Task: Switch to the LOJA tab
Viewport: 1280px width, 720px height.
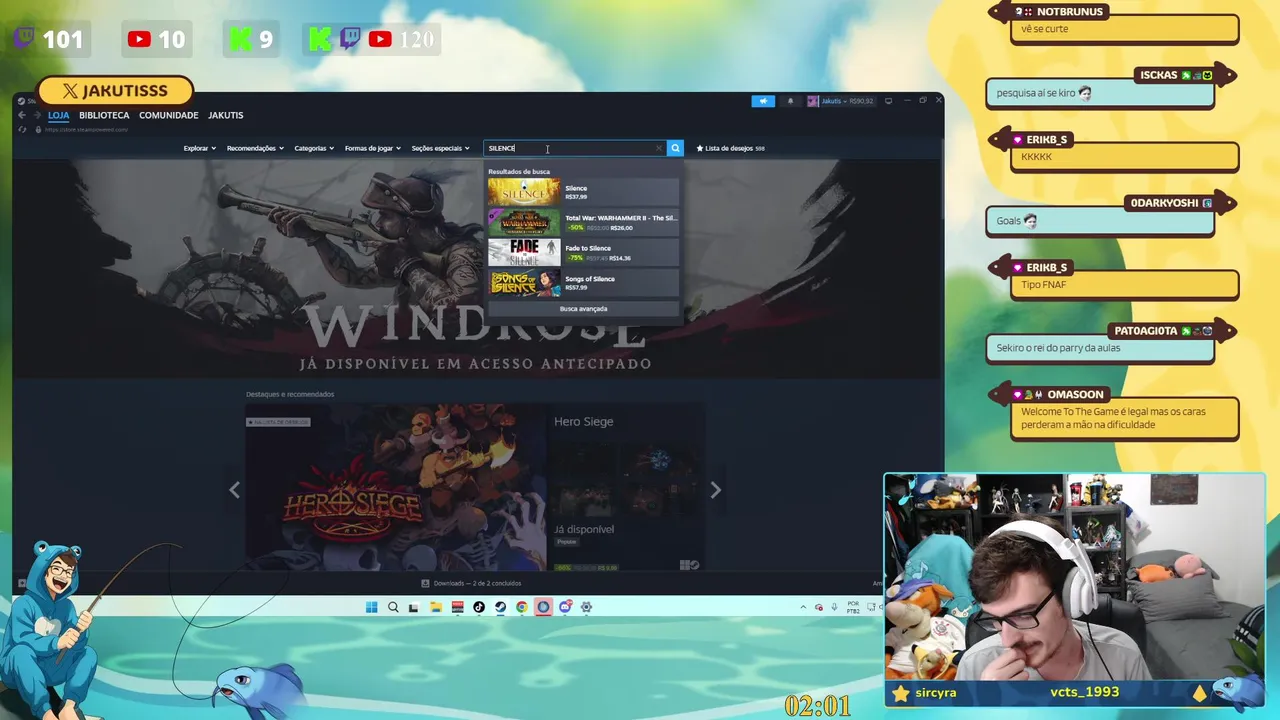Action: tap(58, 115)
